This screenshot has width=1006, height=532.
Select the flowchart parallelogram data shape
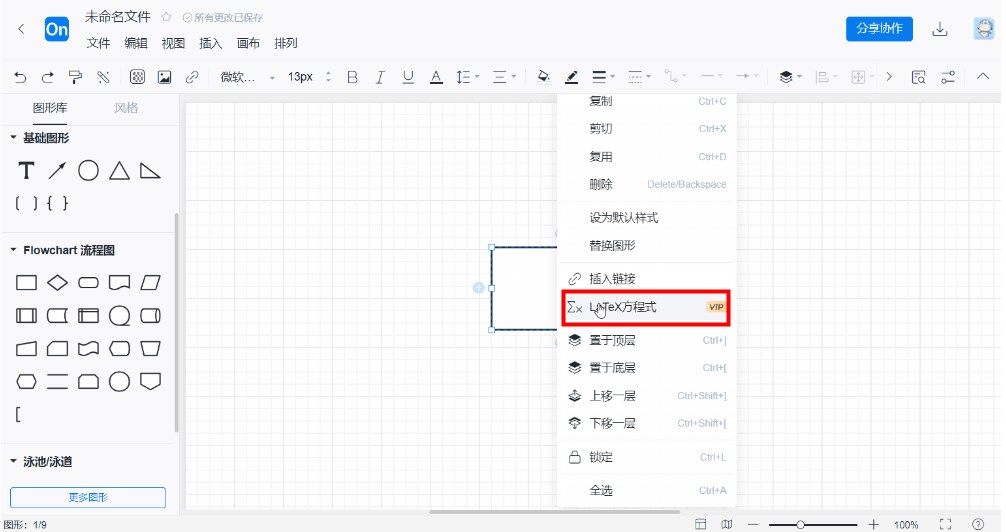(x=150, y=282)
